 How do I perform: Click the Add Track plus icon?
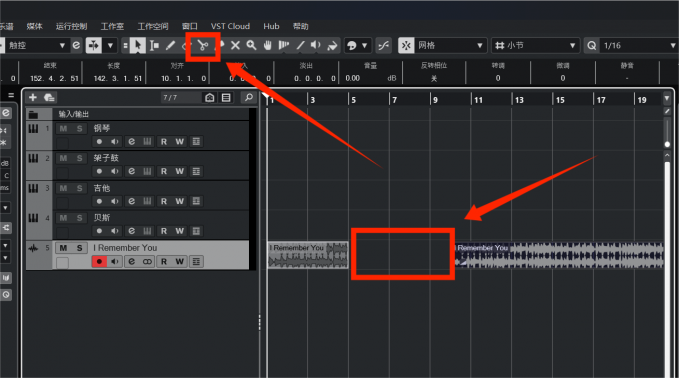coord(33,97)
